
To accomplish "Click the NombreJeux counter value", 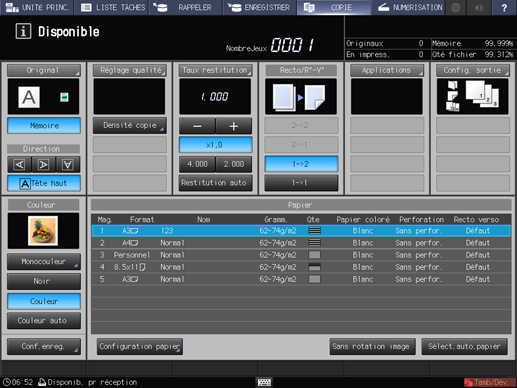I will click(x=292, y=45).
